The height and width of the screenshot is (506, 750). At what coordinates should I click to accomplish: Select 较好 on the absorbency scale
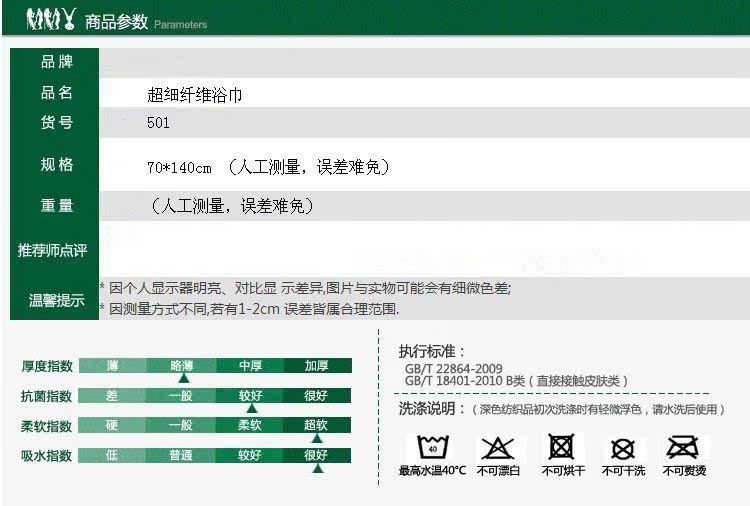(x=249, y=455)
